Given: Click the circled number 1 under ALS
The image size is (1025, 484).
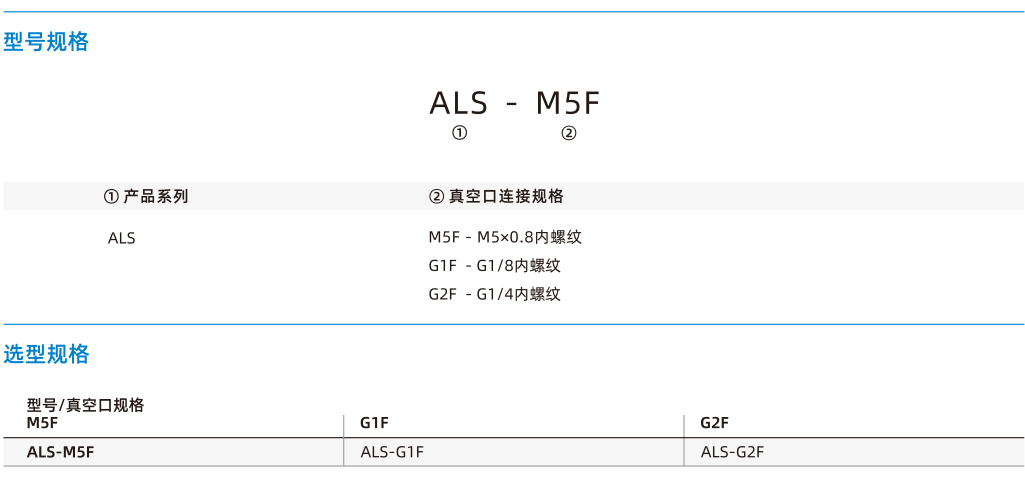Looking at the screenshot, I should [460, 133].
